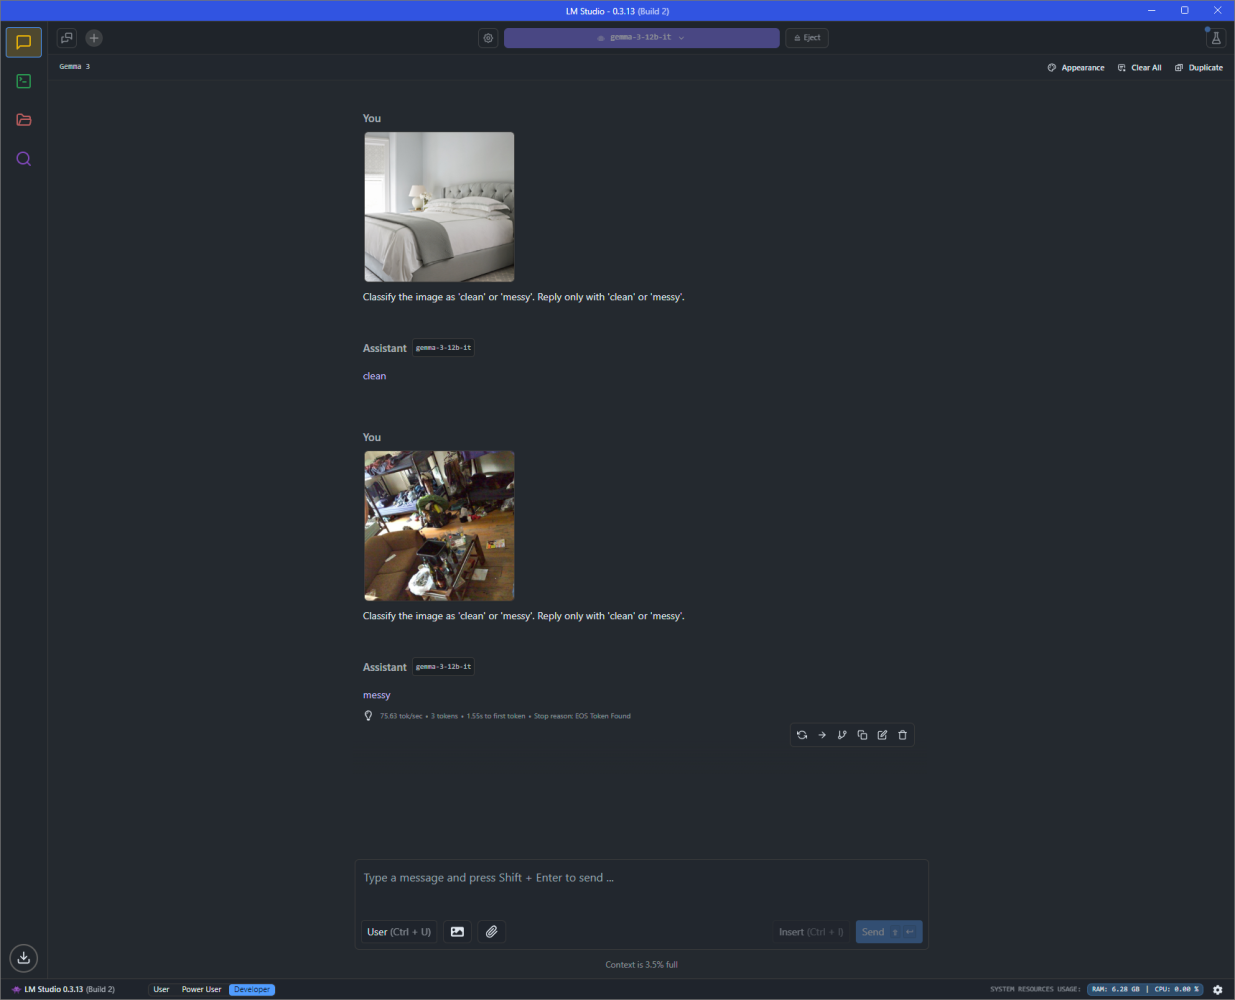Viewport: 1235px width, 1000px height.
Task: Open the Discover search icon in sidebar
Action: [x=24, y=159]
